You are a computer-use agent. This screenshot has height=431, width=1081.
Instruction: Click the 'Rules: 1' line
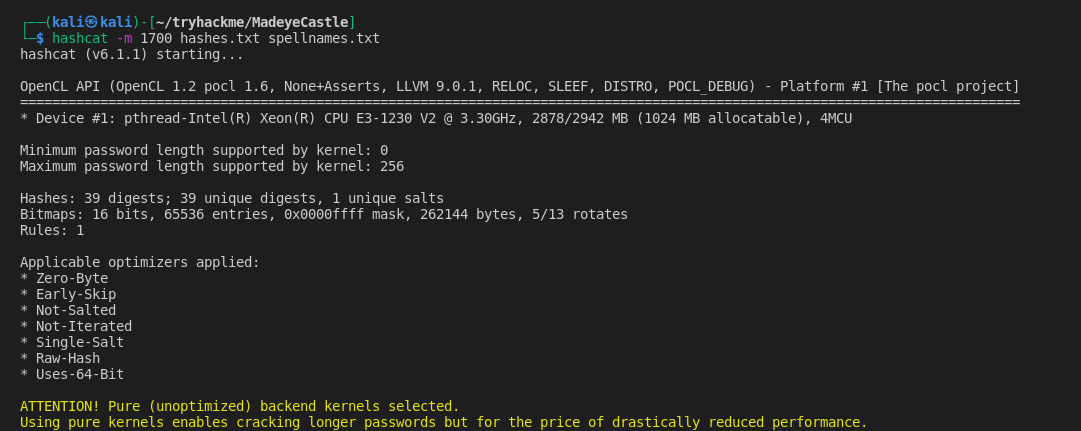coord(52,230)
